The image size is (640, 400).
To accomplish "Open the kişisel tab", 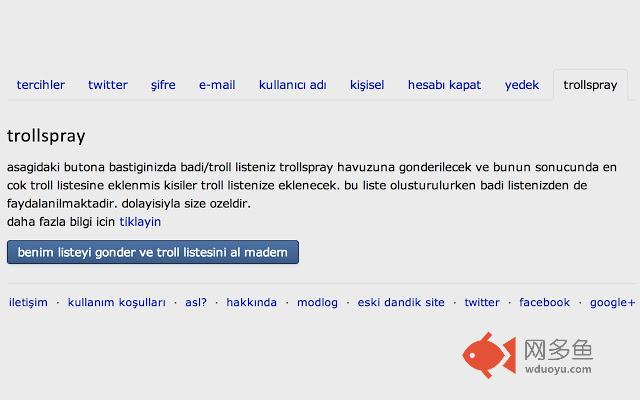I will click(x=367, y=85).
